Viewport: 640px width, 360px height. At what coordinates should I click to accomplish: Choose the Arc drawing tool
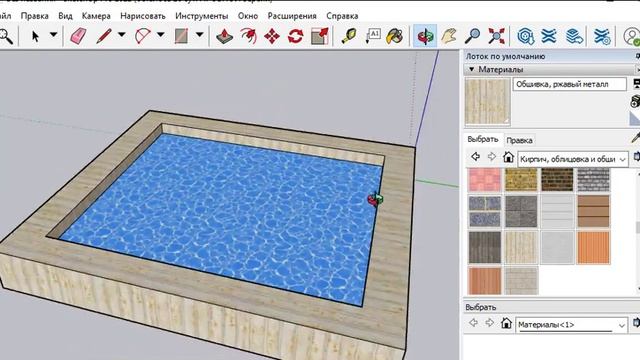pos(142,36)
